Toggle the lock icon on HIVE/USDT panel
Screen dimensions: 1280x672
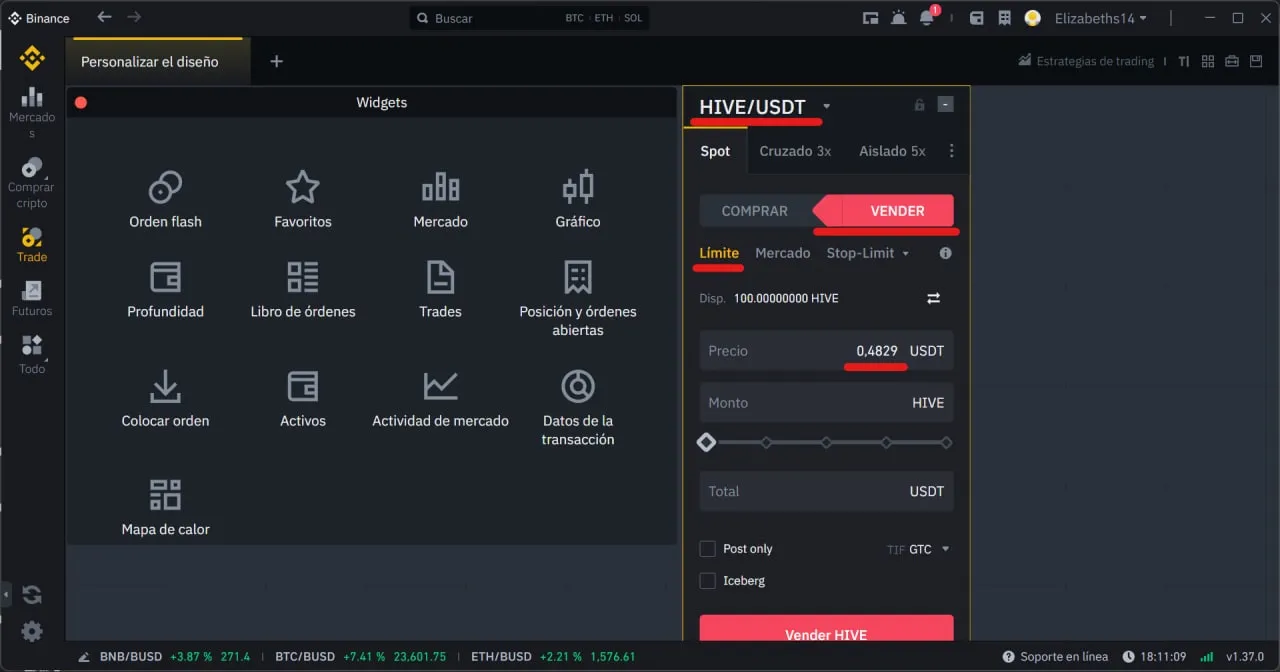pyautogui.click(x=919, y=105)
